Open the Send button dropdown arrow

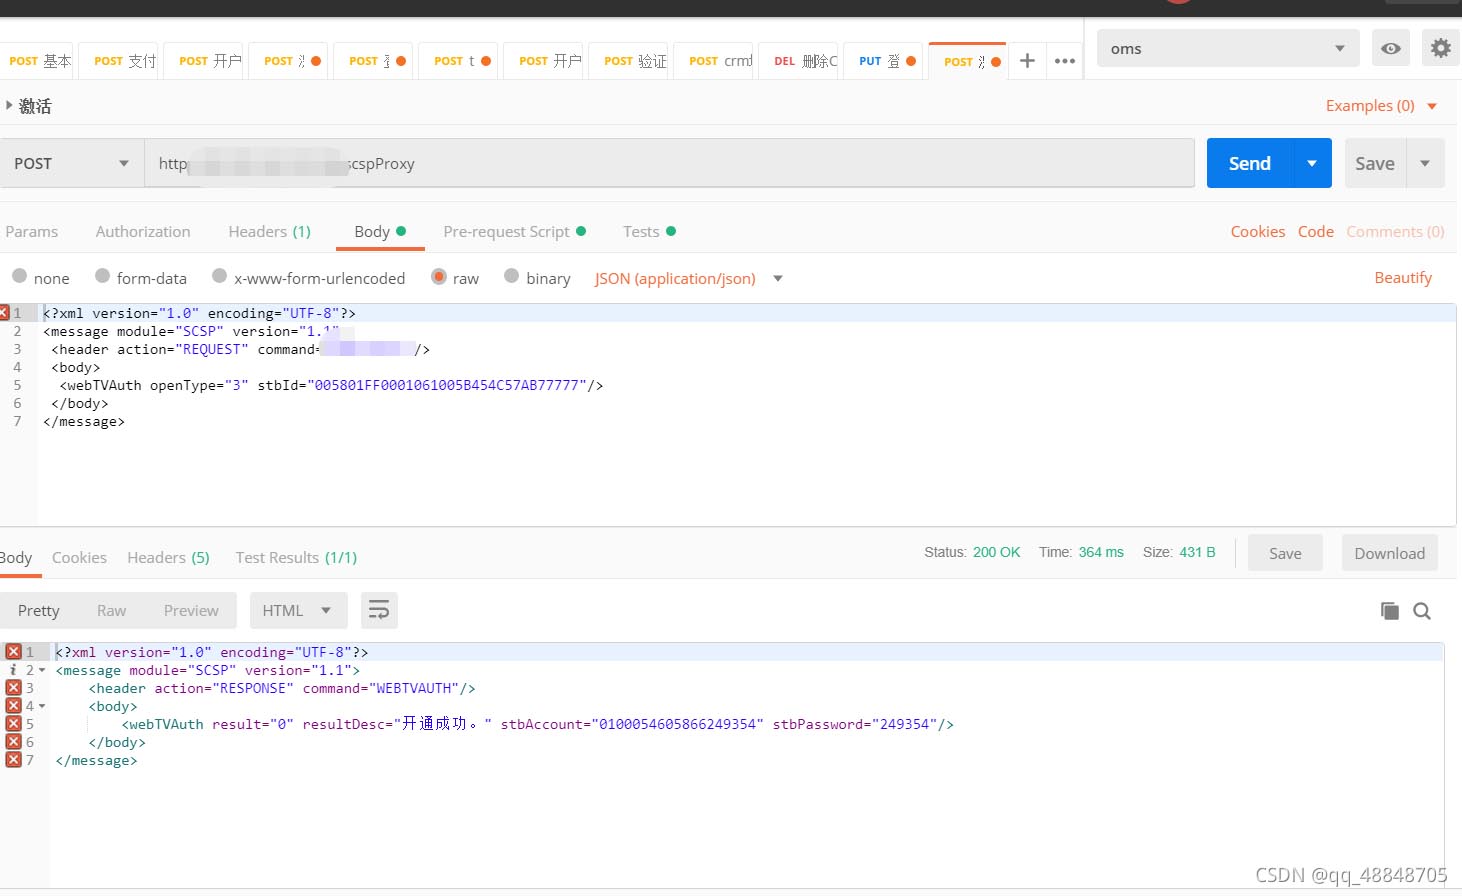pos(1312,163)
